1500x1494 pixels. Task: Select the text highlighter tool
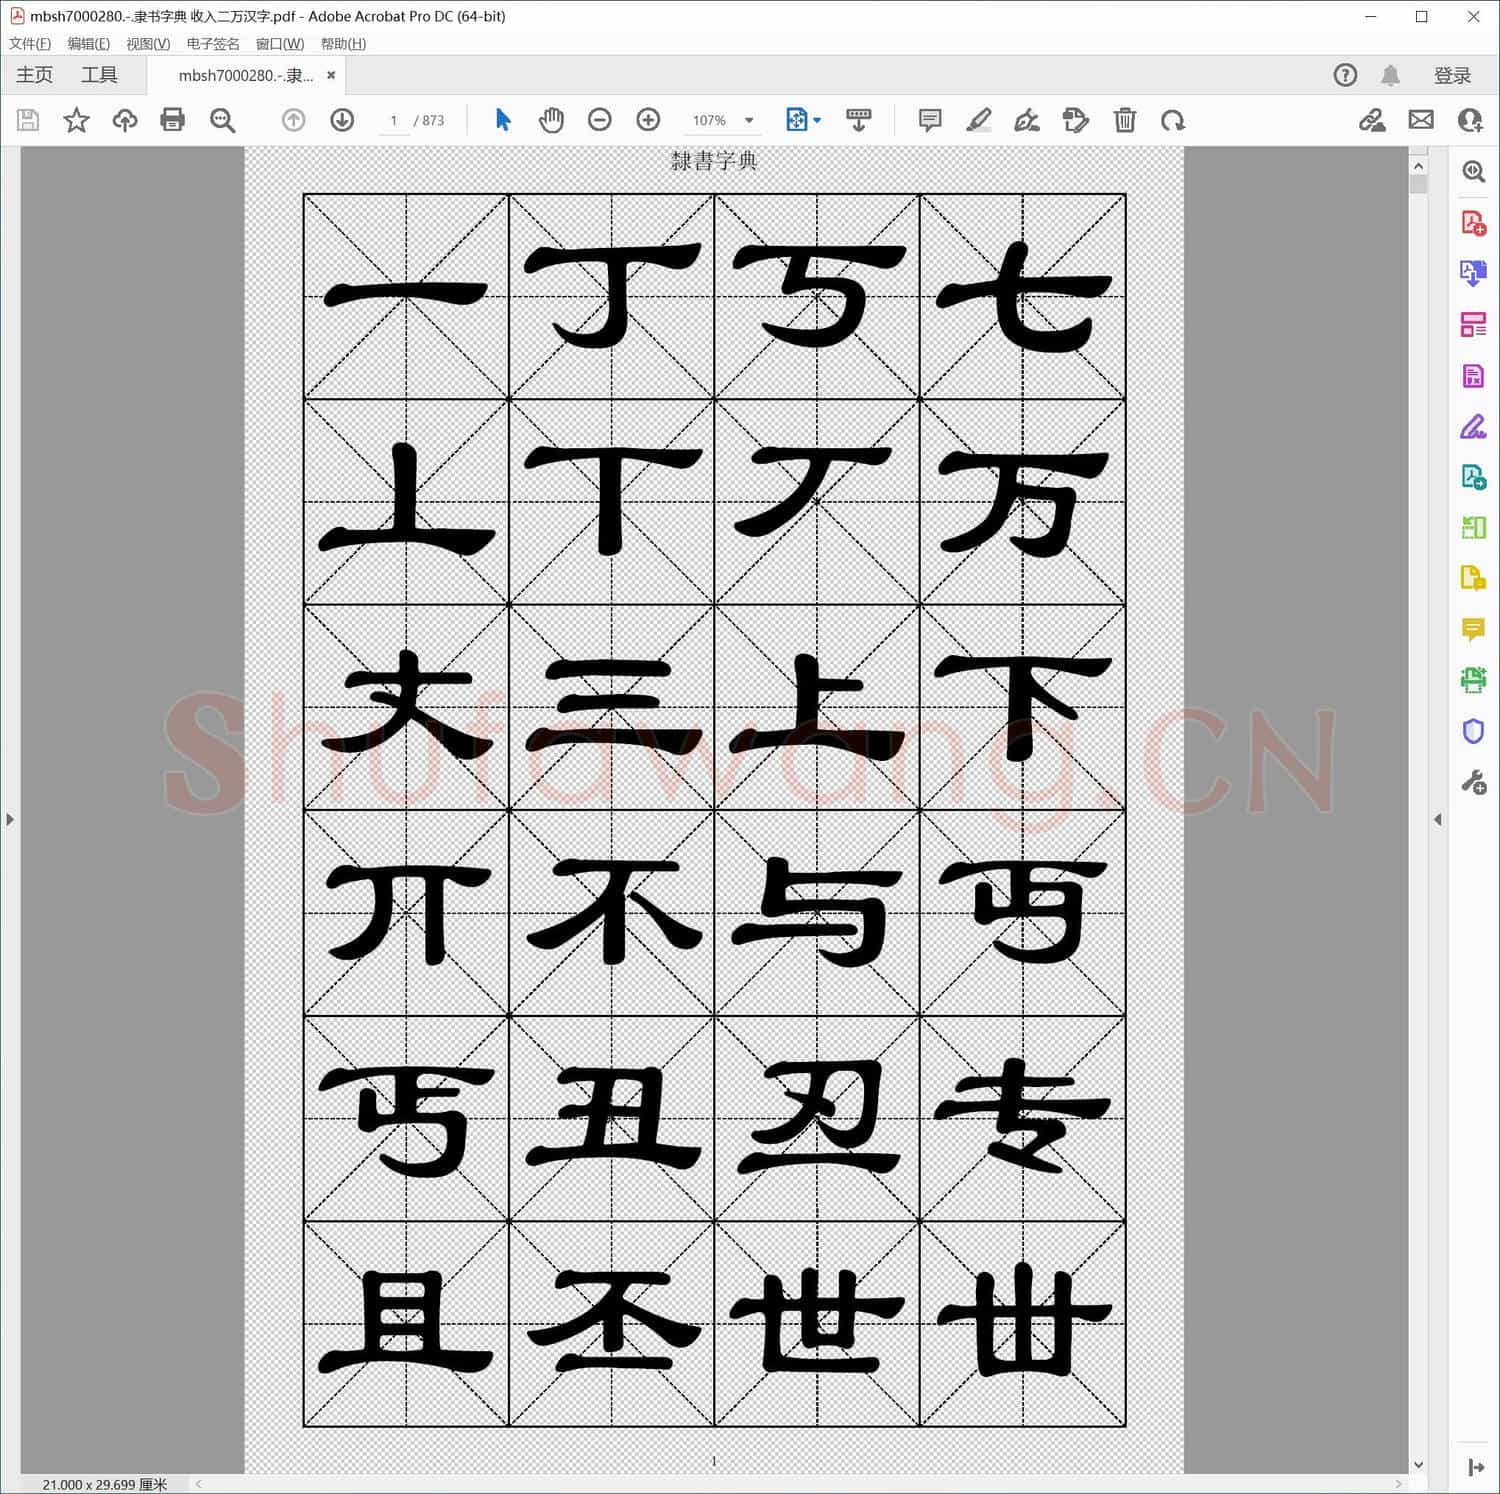coord(980,120)
